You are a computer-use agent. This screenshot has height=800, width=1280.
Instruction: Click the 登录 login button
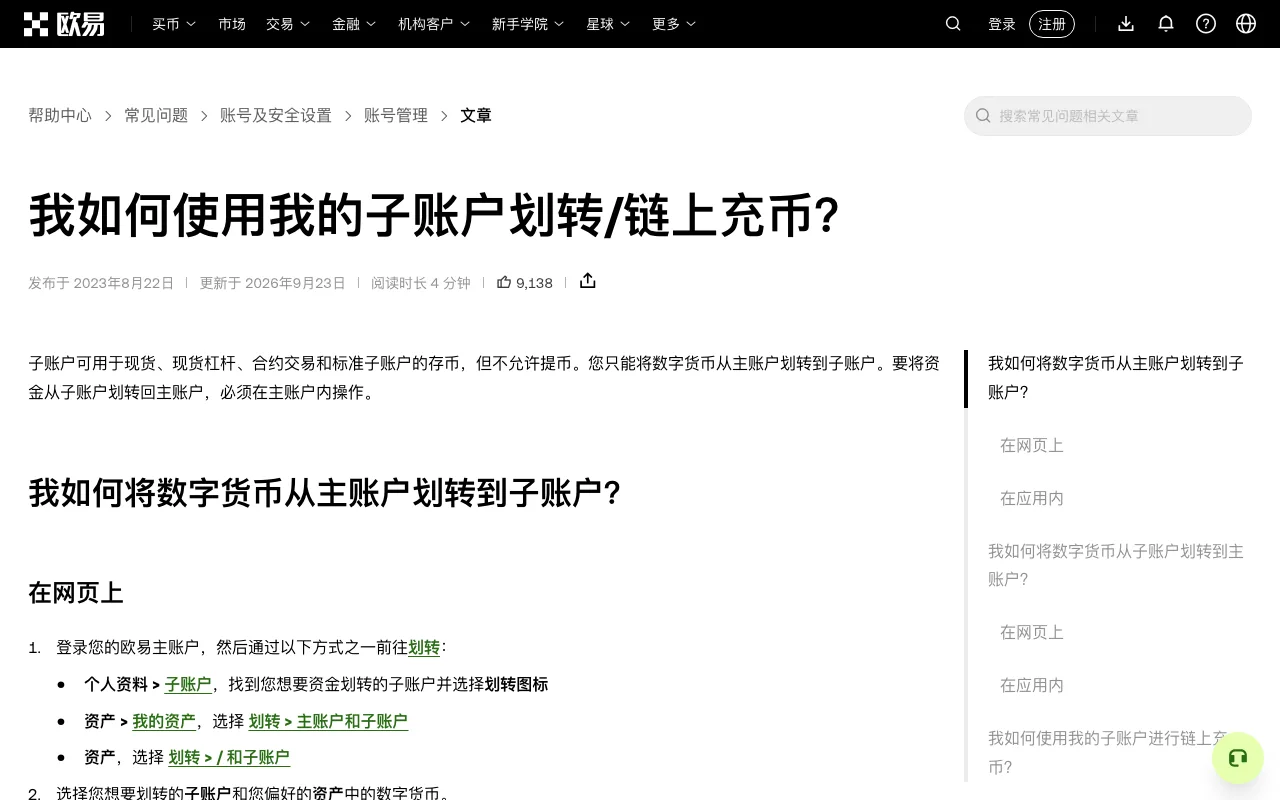pyautogui.click(x=1002, y=24)
